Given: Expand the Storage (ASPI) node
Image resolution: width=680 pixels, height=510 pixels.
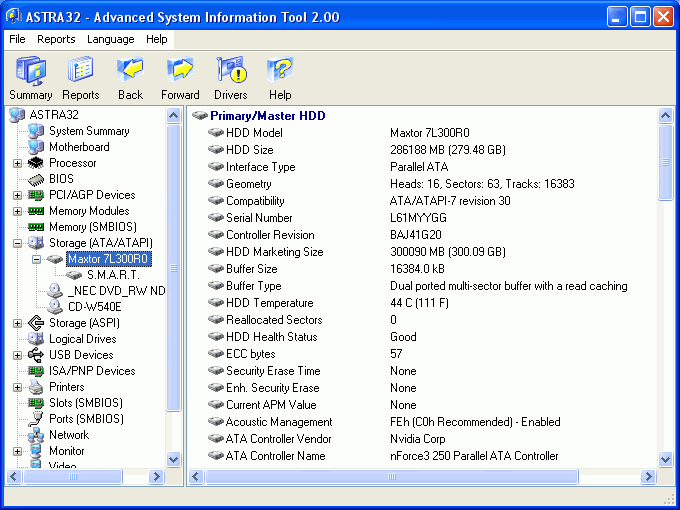Looking at the screenshot, I should [17, 324].
